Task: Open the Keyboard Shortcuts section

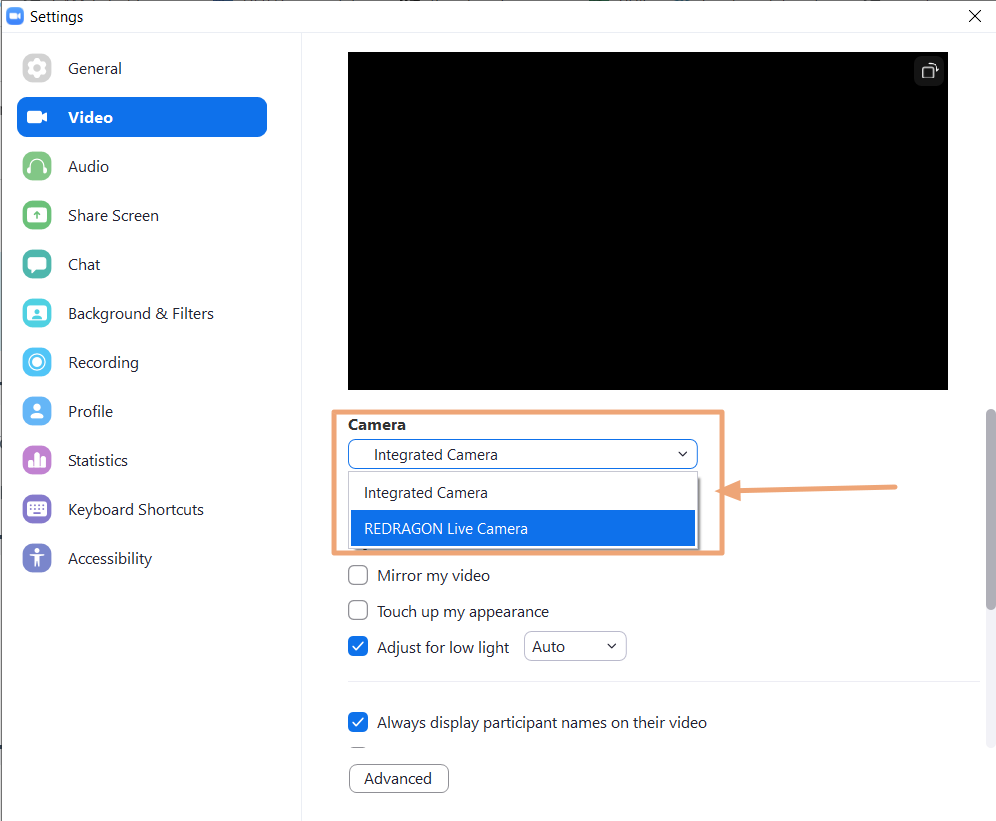Action: click(135, 509)
